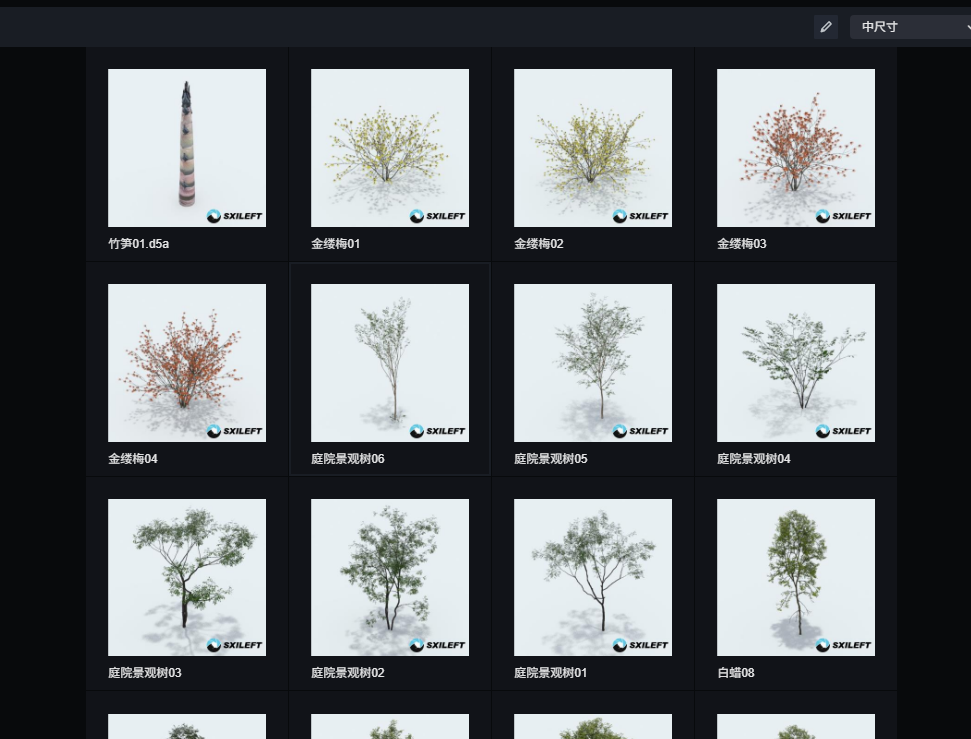
Task: Click the 庭院景观树02 name label
Action: (x=348, y=672)
